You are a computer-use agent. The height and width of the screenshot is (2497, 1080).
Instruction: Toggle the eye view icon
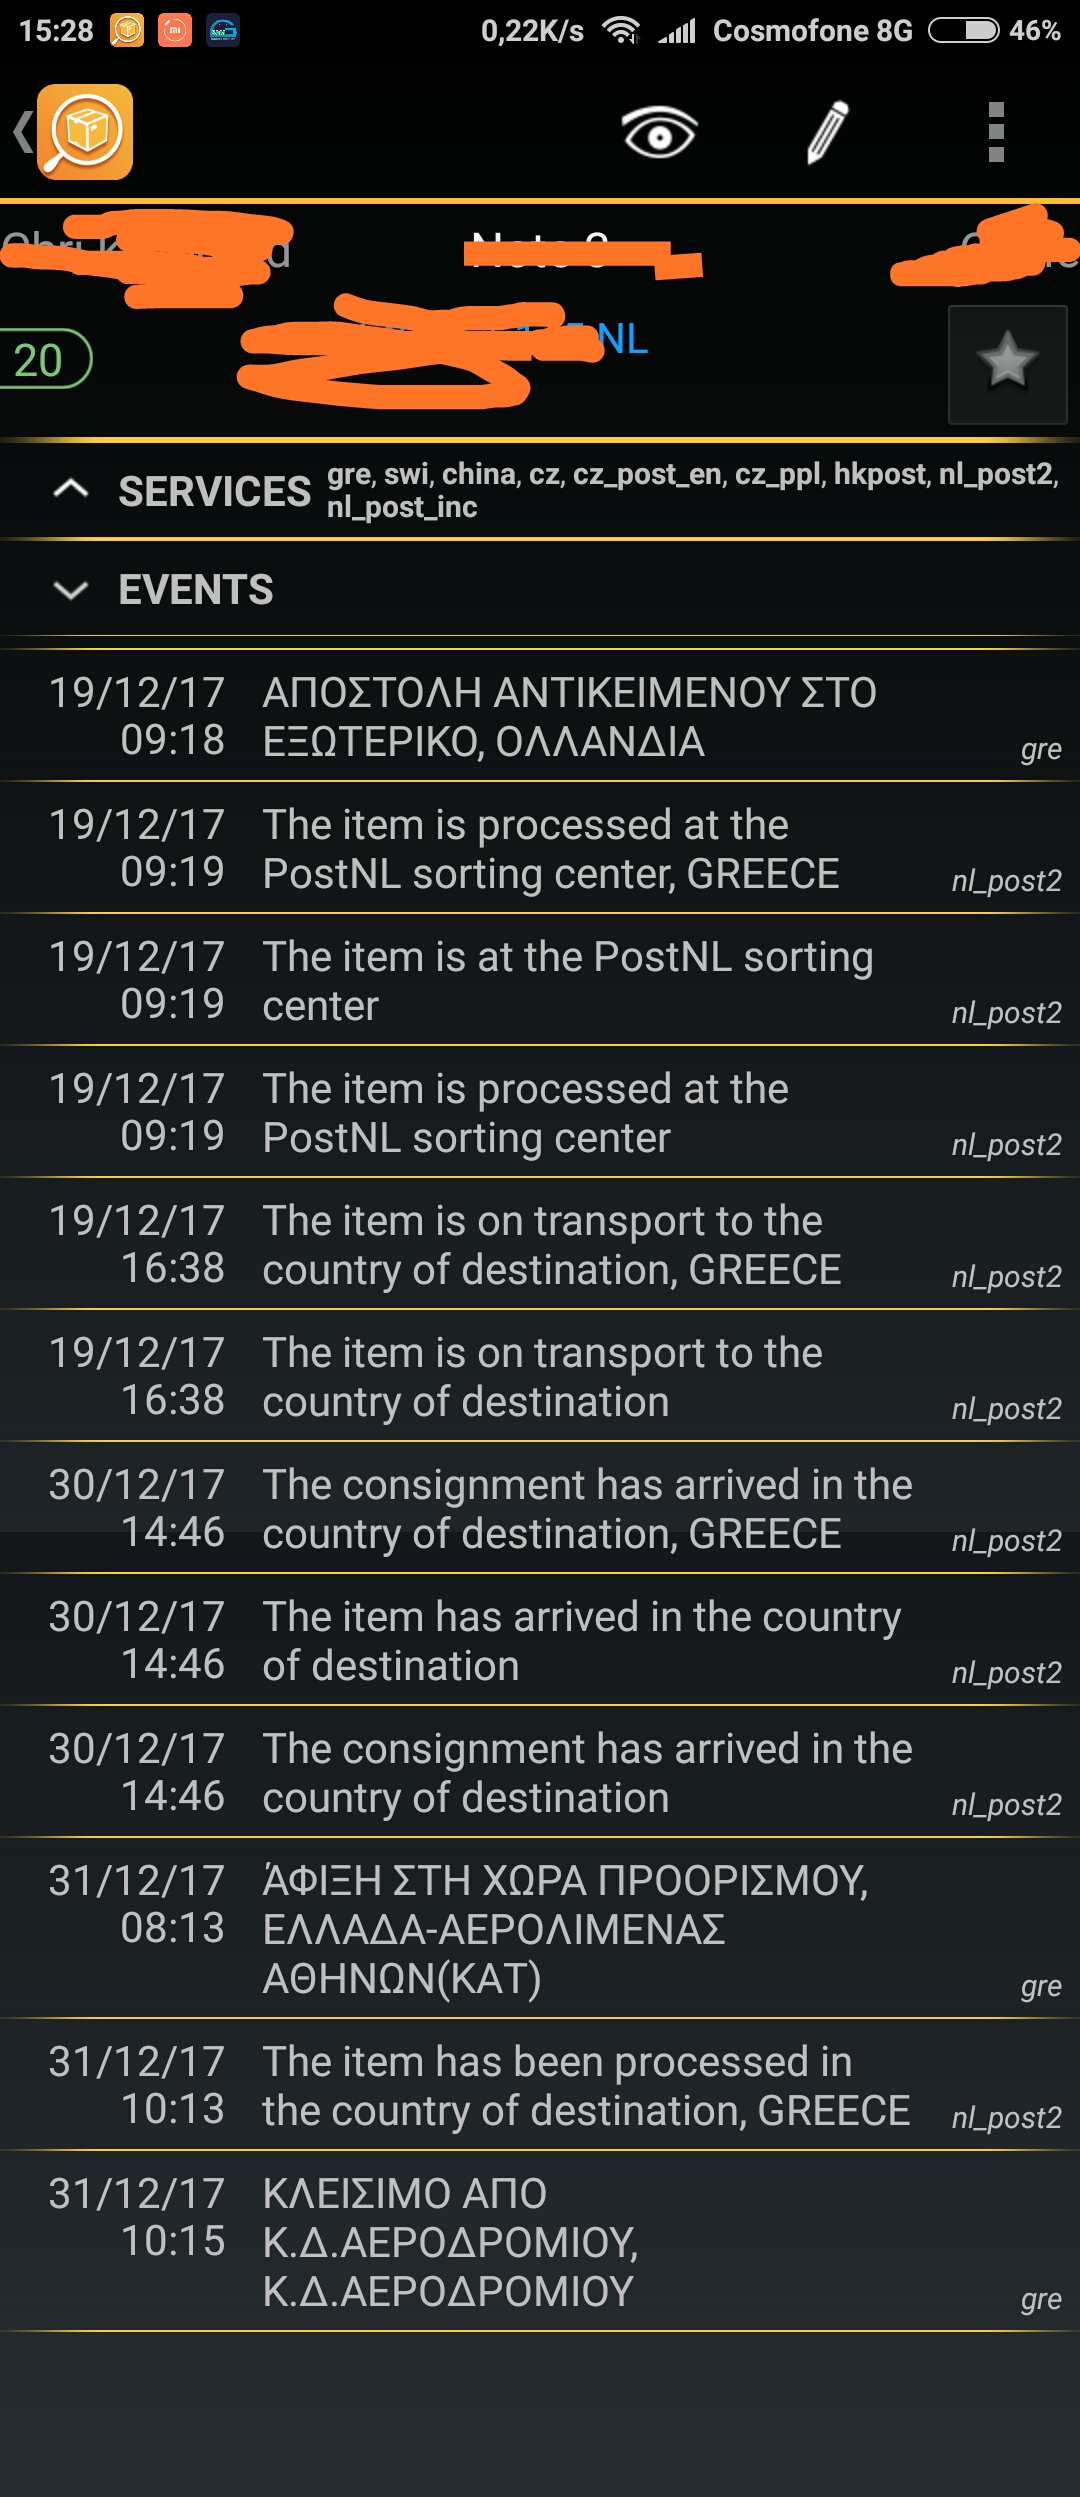(x=659, y=132)
